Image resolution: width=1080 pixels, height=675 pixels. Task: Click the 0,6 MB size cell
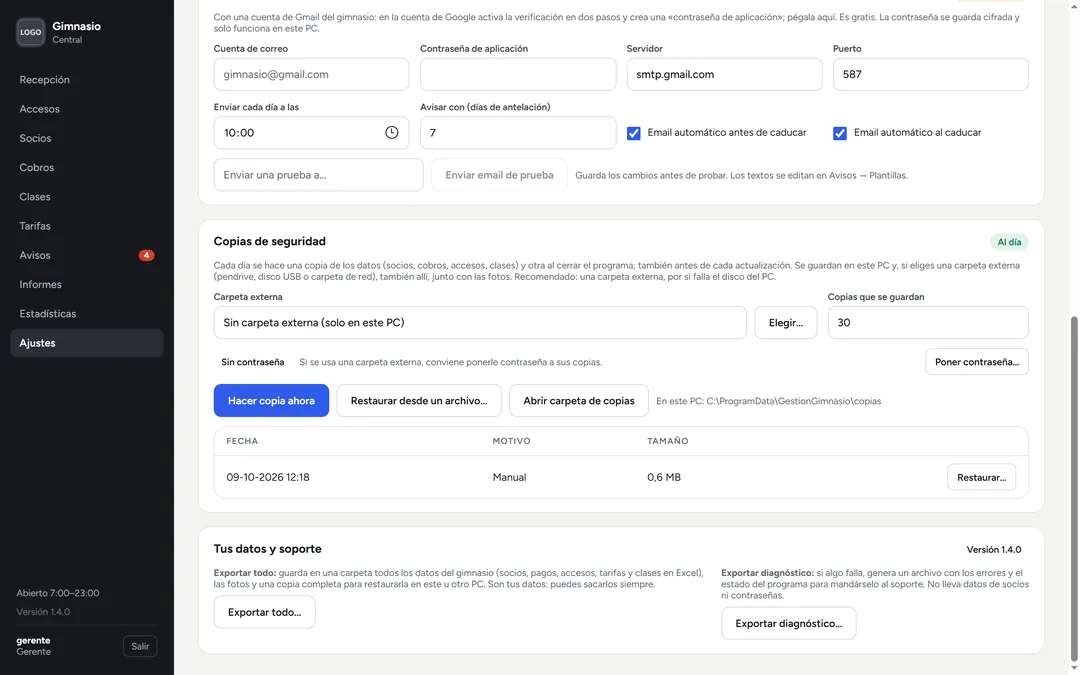tap(664, 477)
